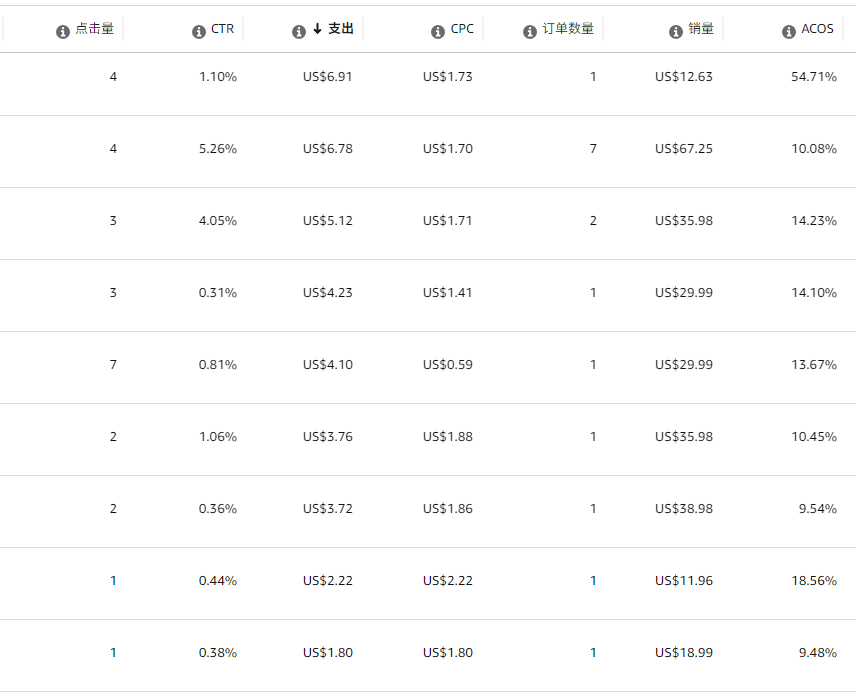Click the info icon beside CPC
The image size is (856, 698).
click(437, 32)
